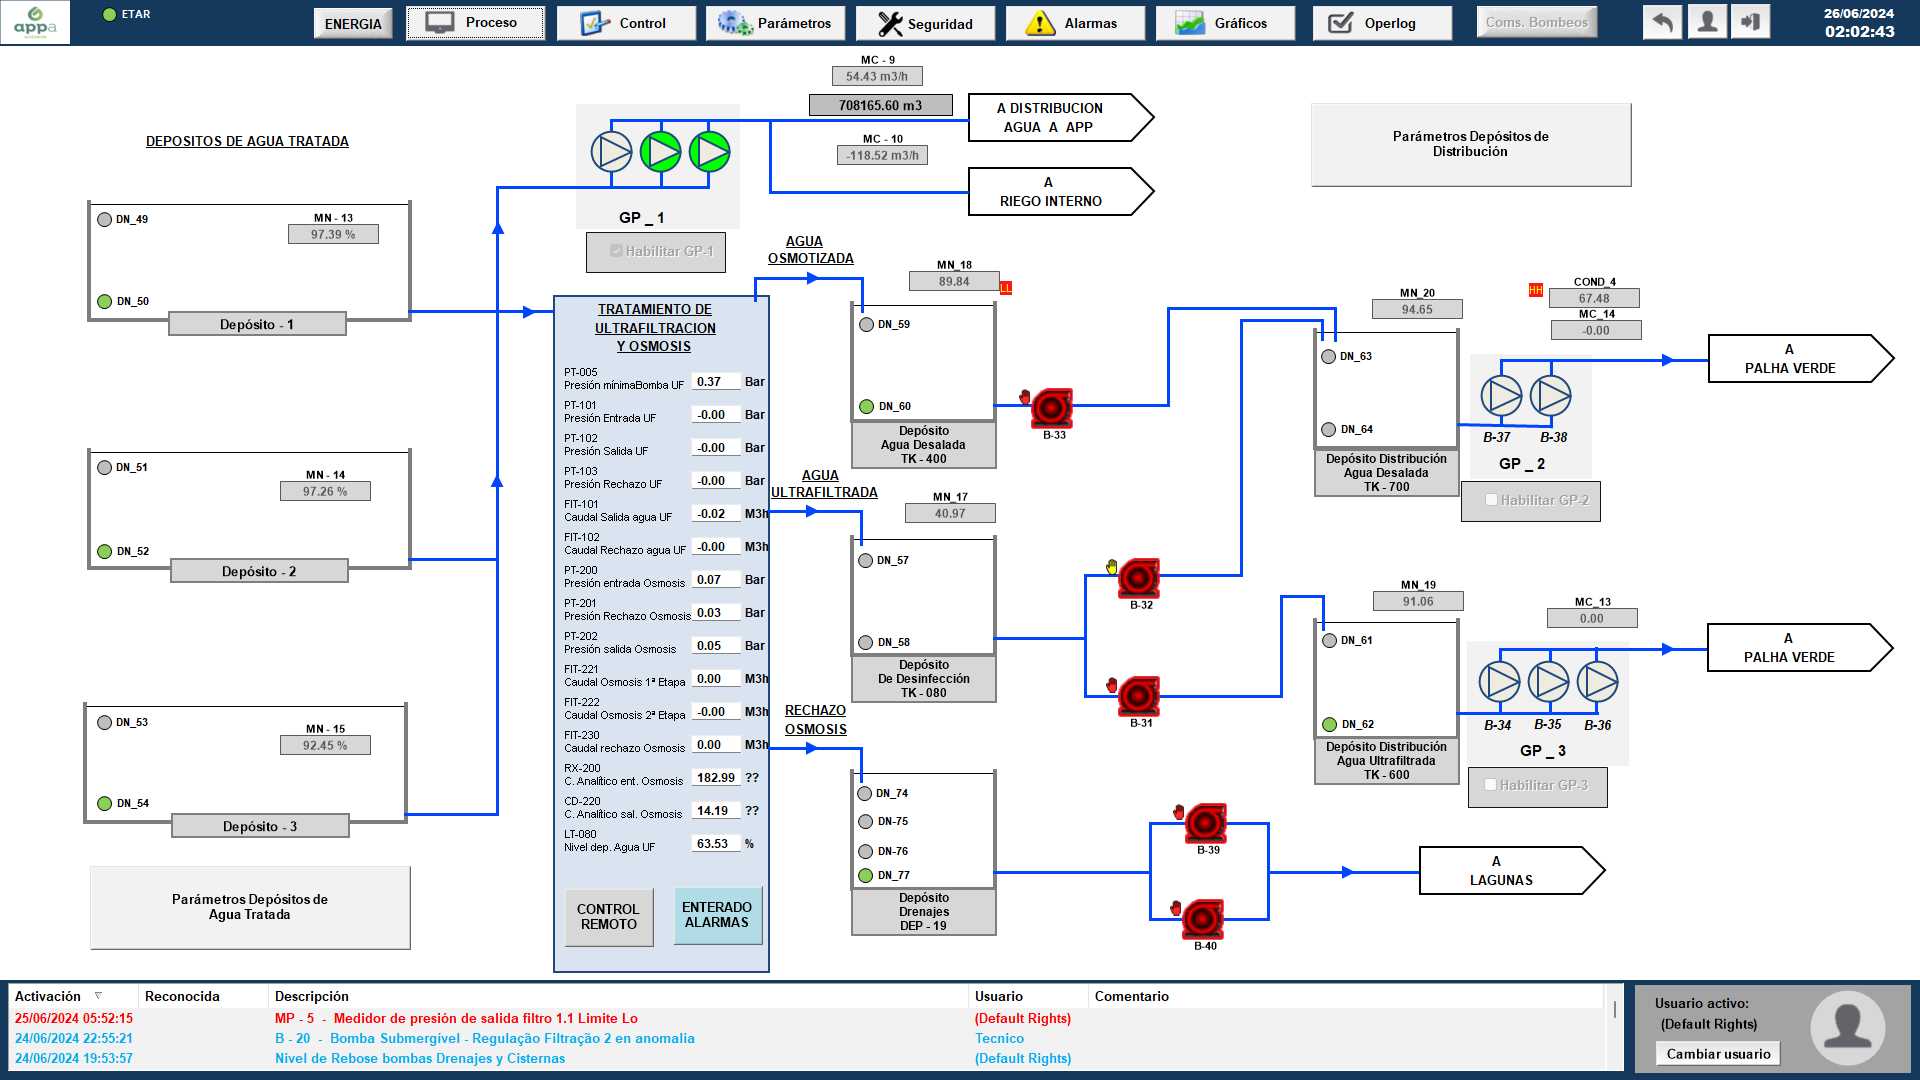Select pump B-37 in GP_2 group
The width and height of the screenshot is (1920, 1080).
coord(1501,396)
